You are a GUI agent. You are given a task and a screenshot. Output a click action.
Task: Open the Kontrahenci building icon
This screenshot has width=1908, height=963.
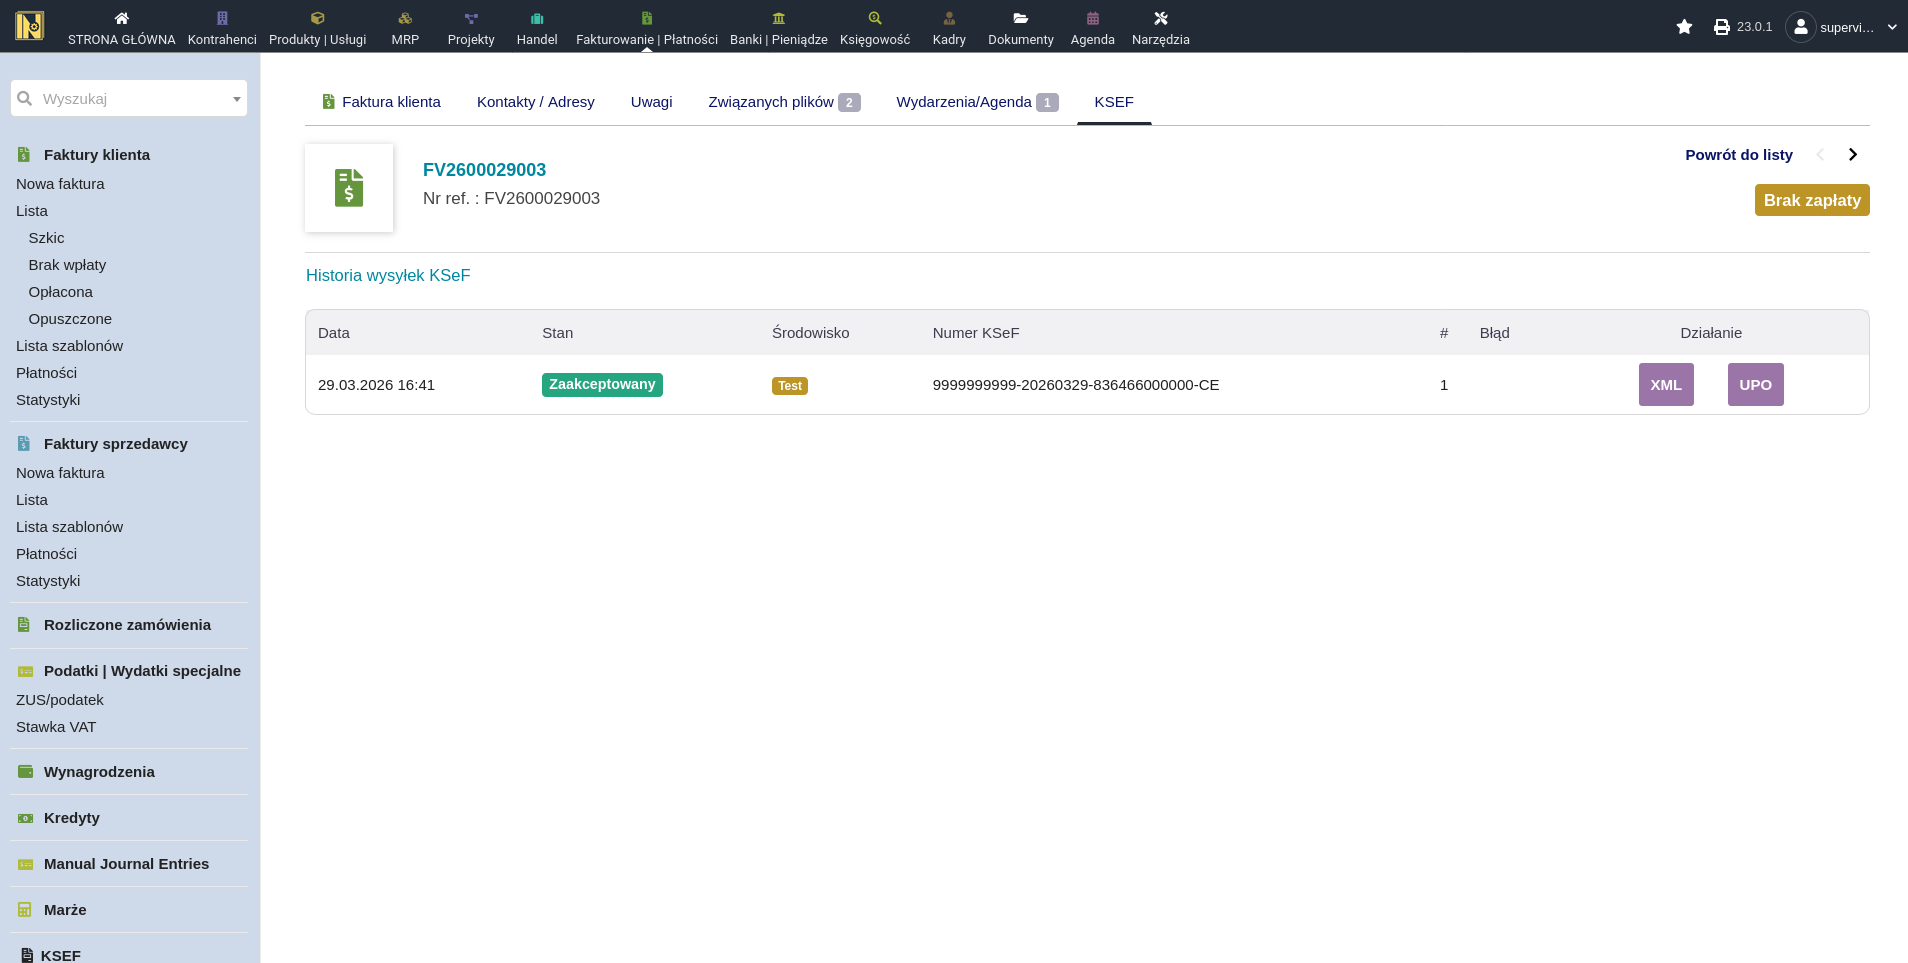coord(222,18)
